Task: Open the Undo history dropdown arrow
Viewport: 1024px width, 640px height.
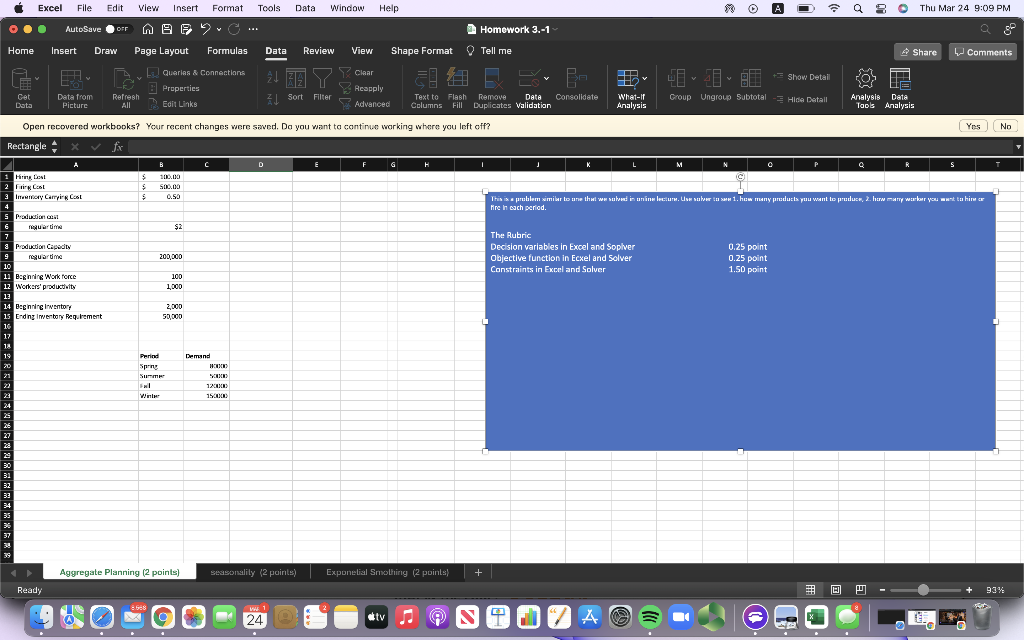Action: (x=219, y=29)
